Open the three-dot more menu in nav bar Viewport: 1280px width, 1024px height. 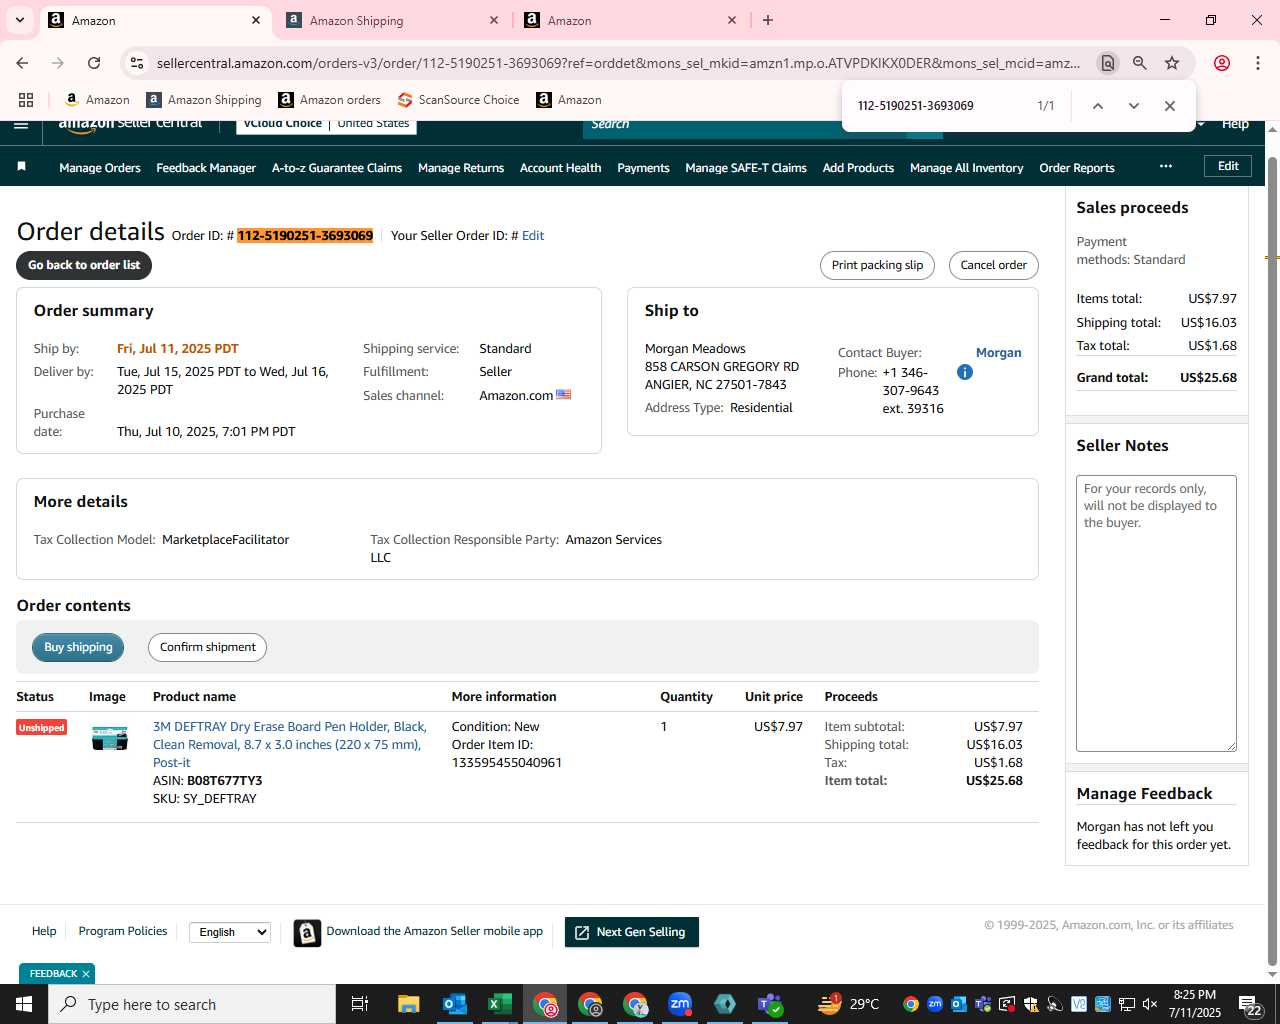(x=1165, y=166)
